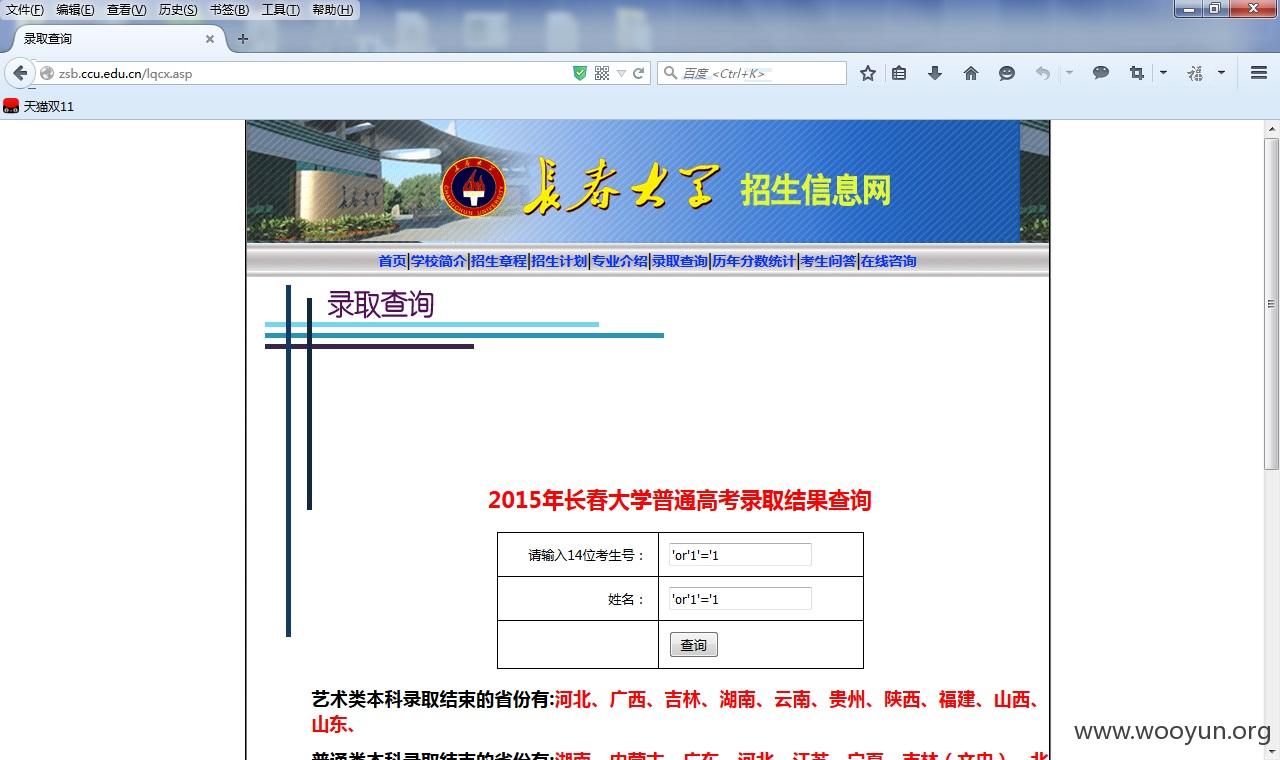This screenshot has height=760, width=1280.
Task: Open a new tab with plus button
Action: 242,39
